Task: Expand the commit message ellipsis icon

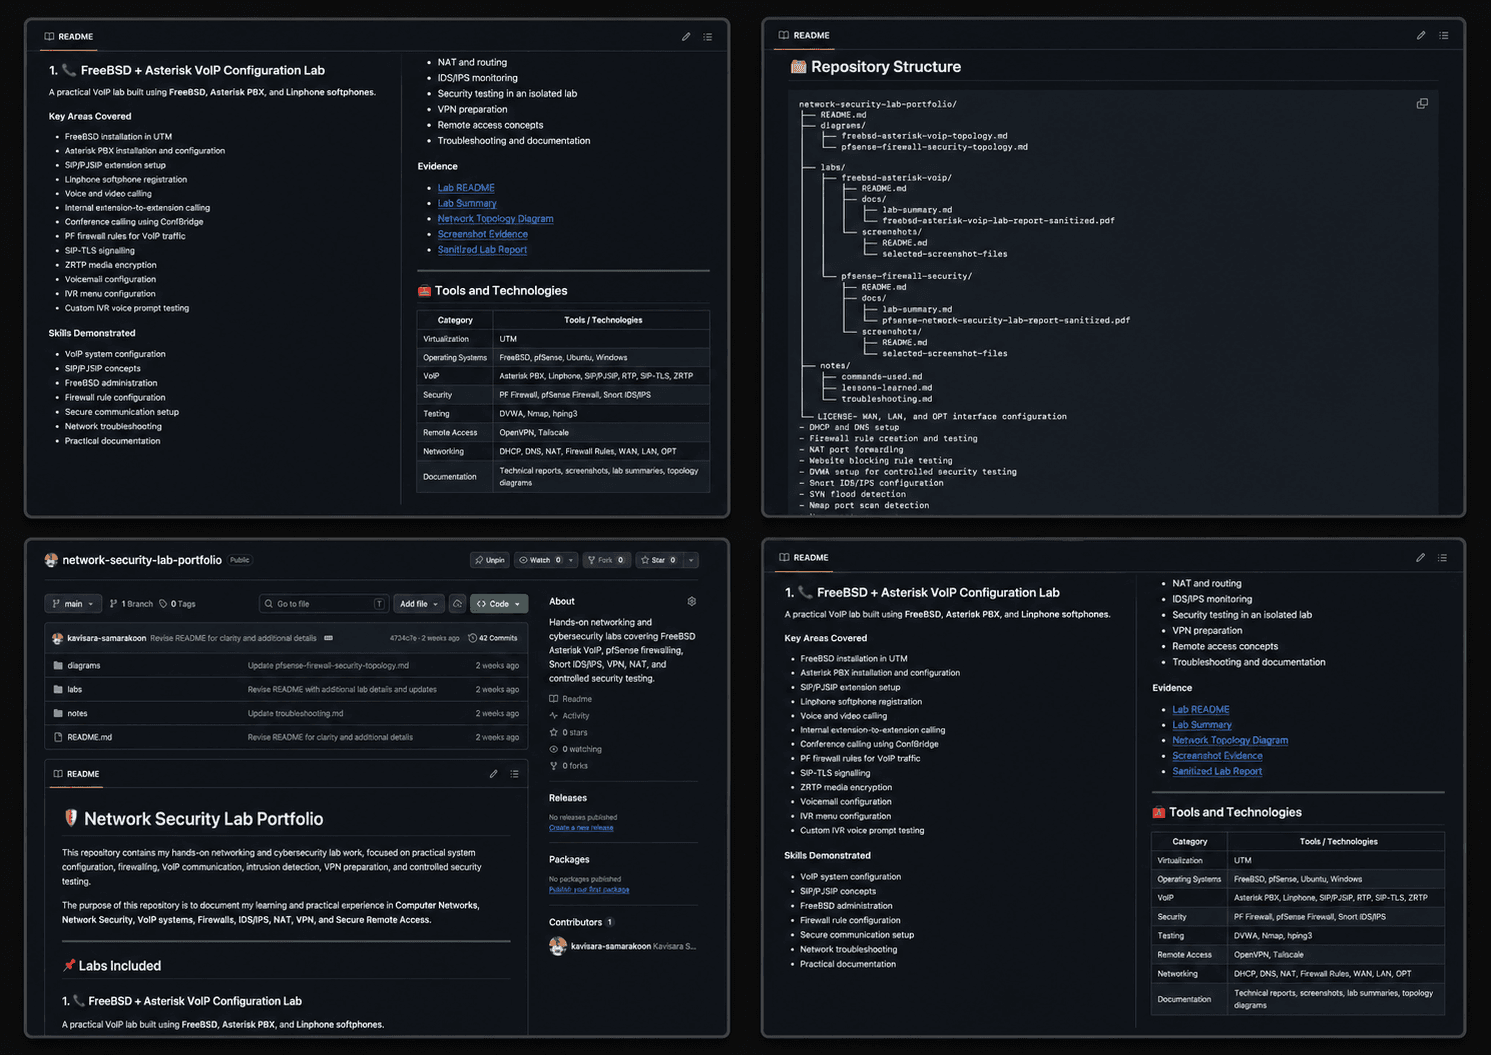Action: [328, 638]
